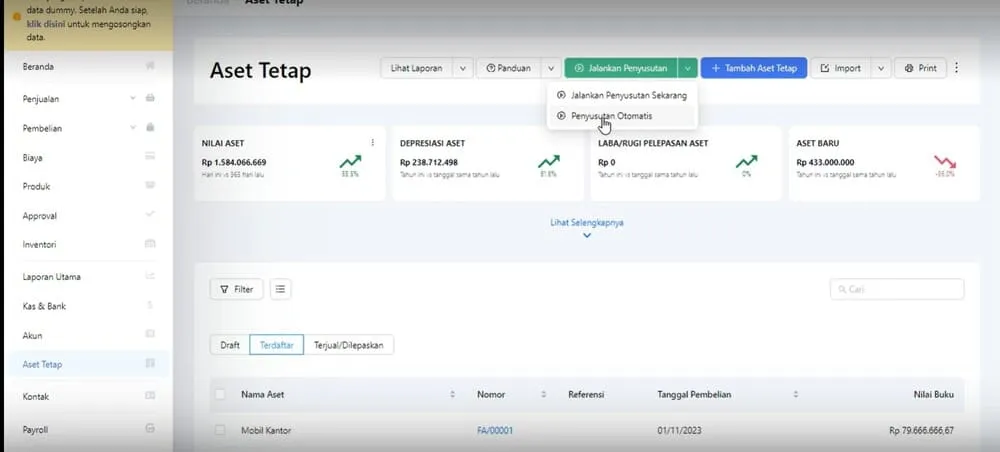Open the Lihat Laporan dropdown arrow
The height and width of the screenshot is (452, 1000).
tap(462, 68)
